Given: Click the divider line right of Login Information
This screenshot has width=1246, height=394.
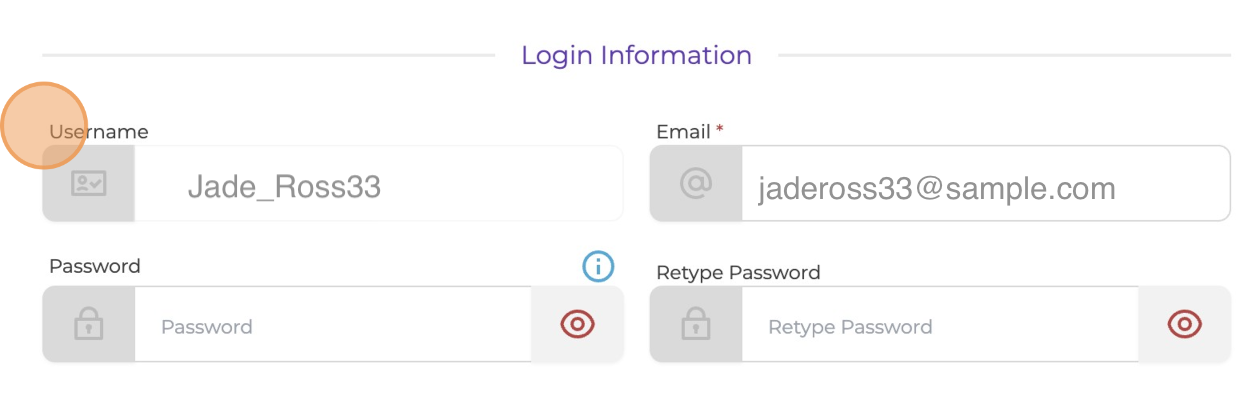Looking at the screenshot, I should click(x=1004, y=55).
